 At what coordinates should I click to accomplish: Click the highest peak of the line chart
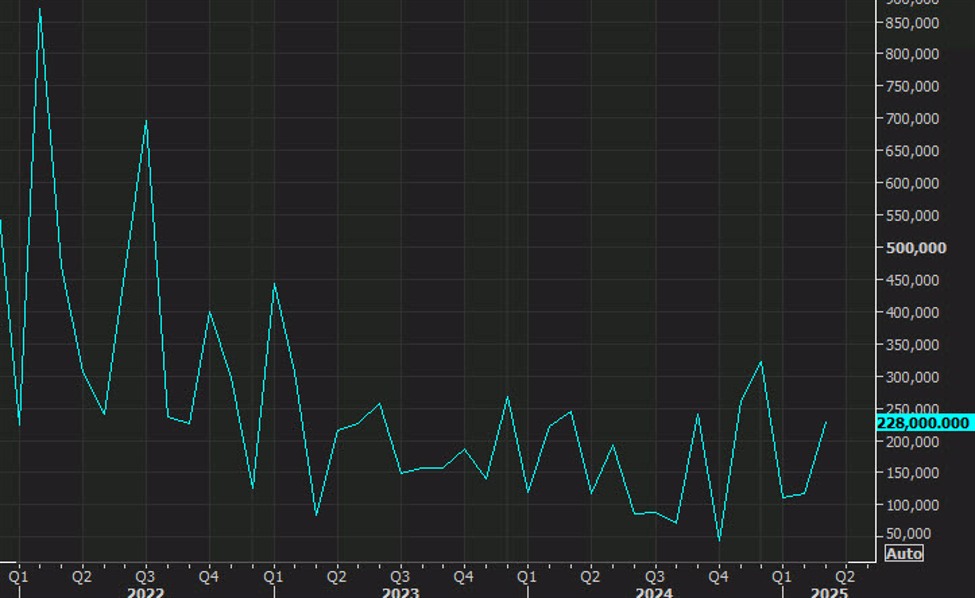pos(40,10)
